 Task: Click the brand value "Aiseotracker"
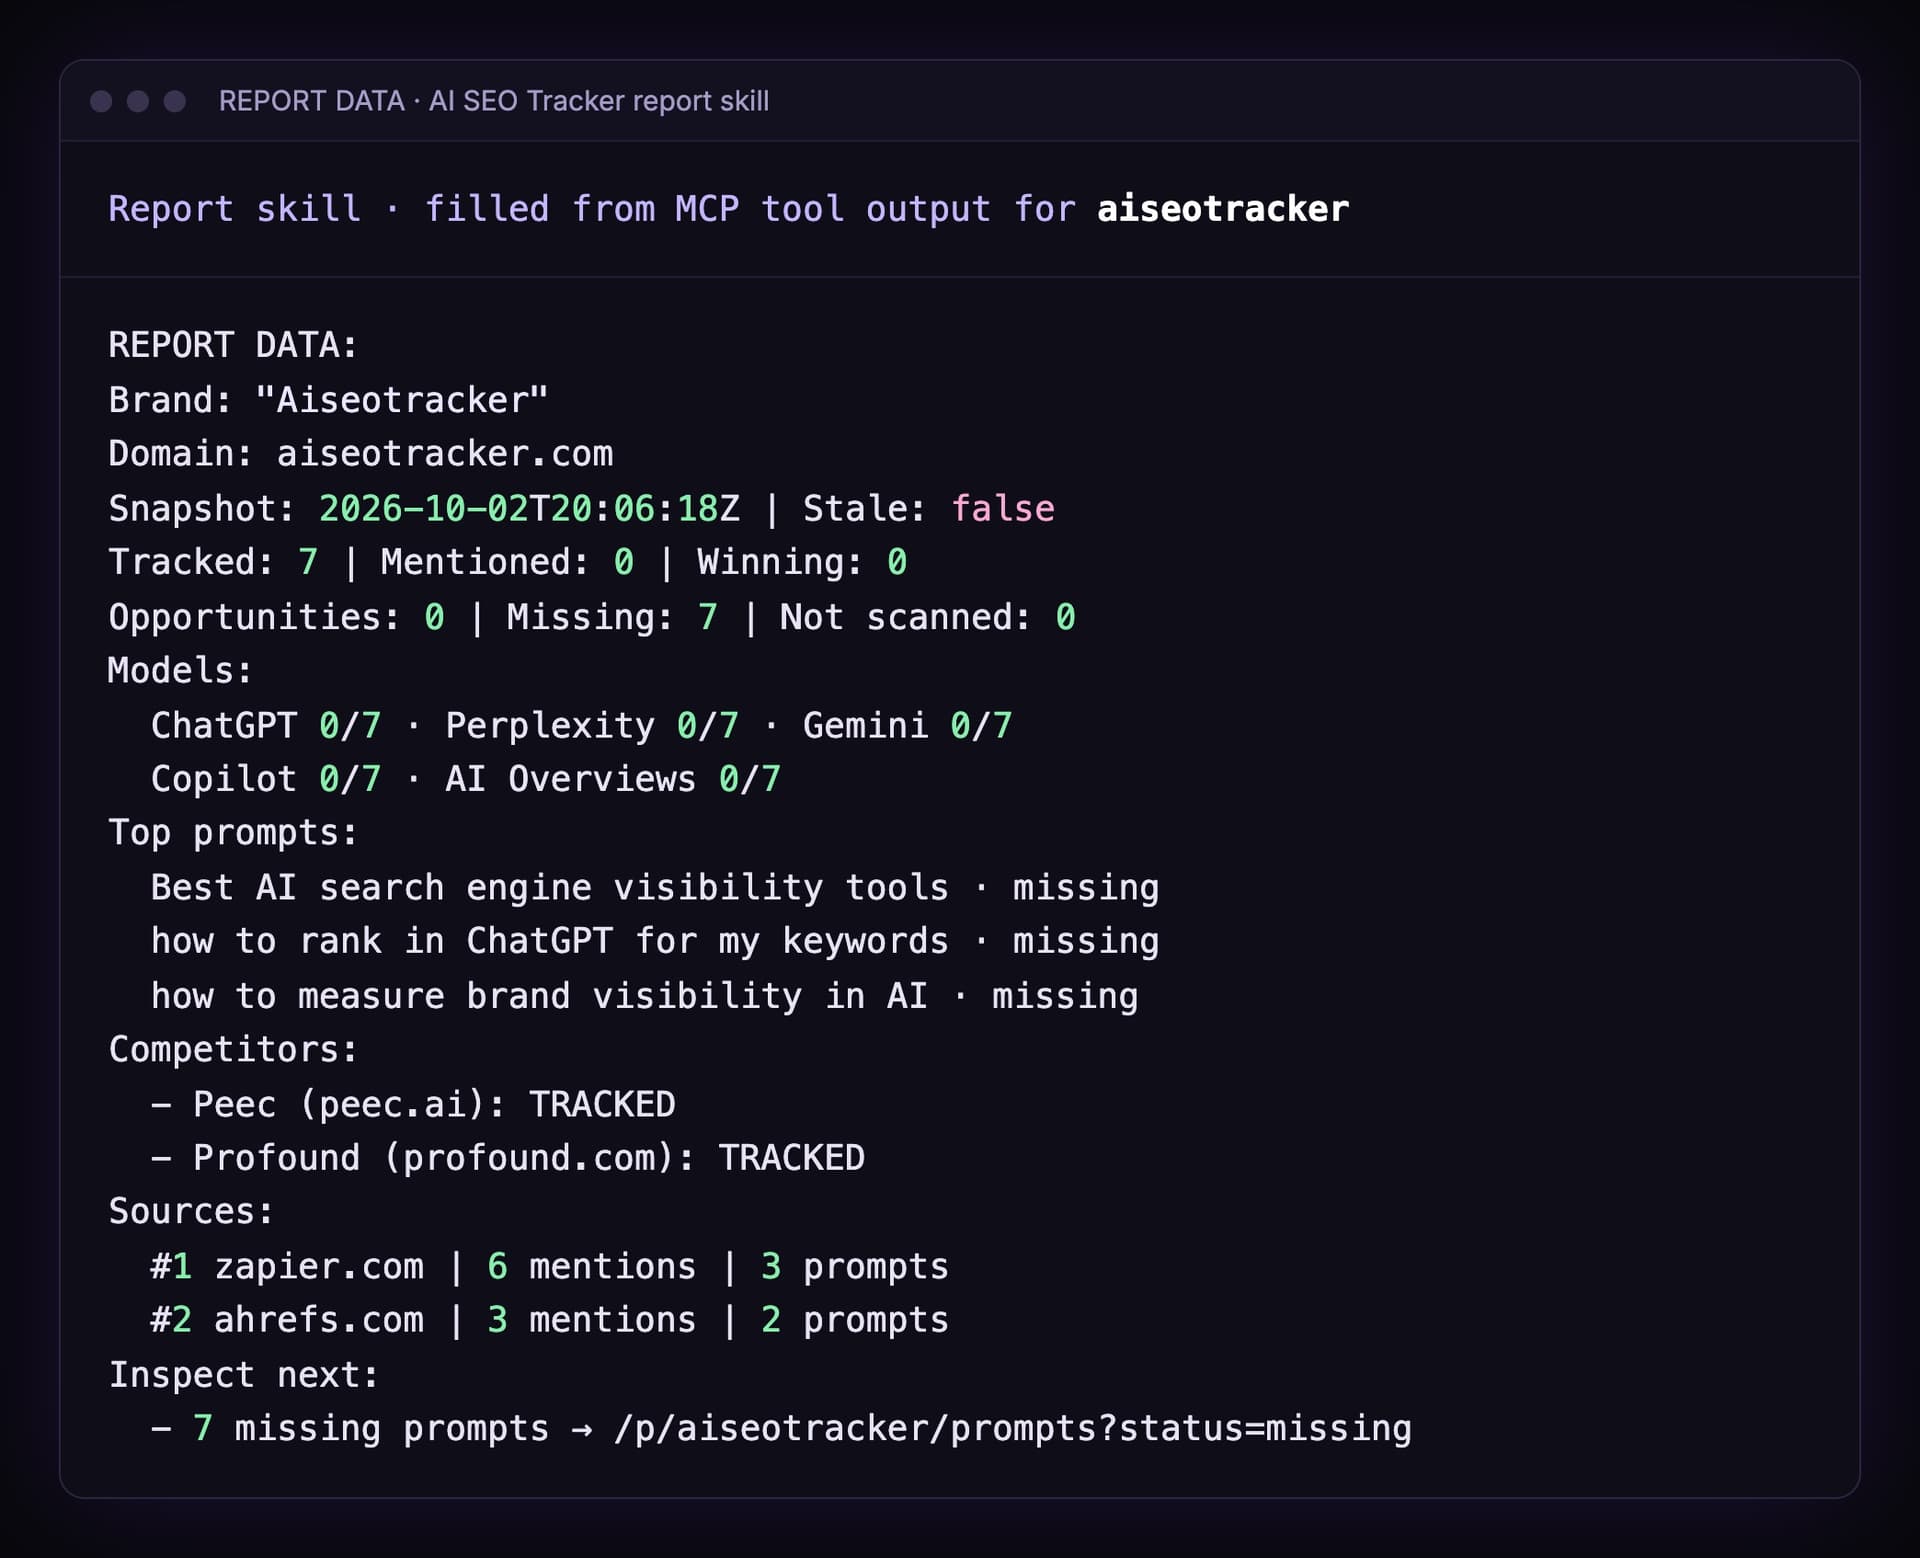pos(402,400)
